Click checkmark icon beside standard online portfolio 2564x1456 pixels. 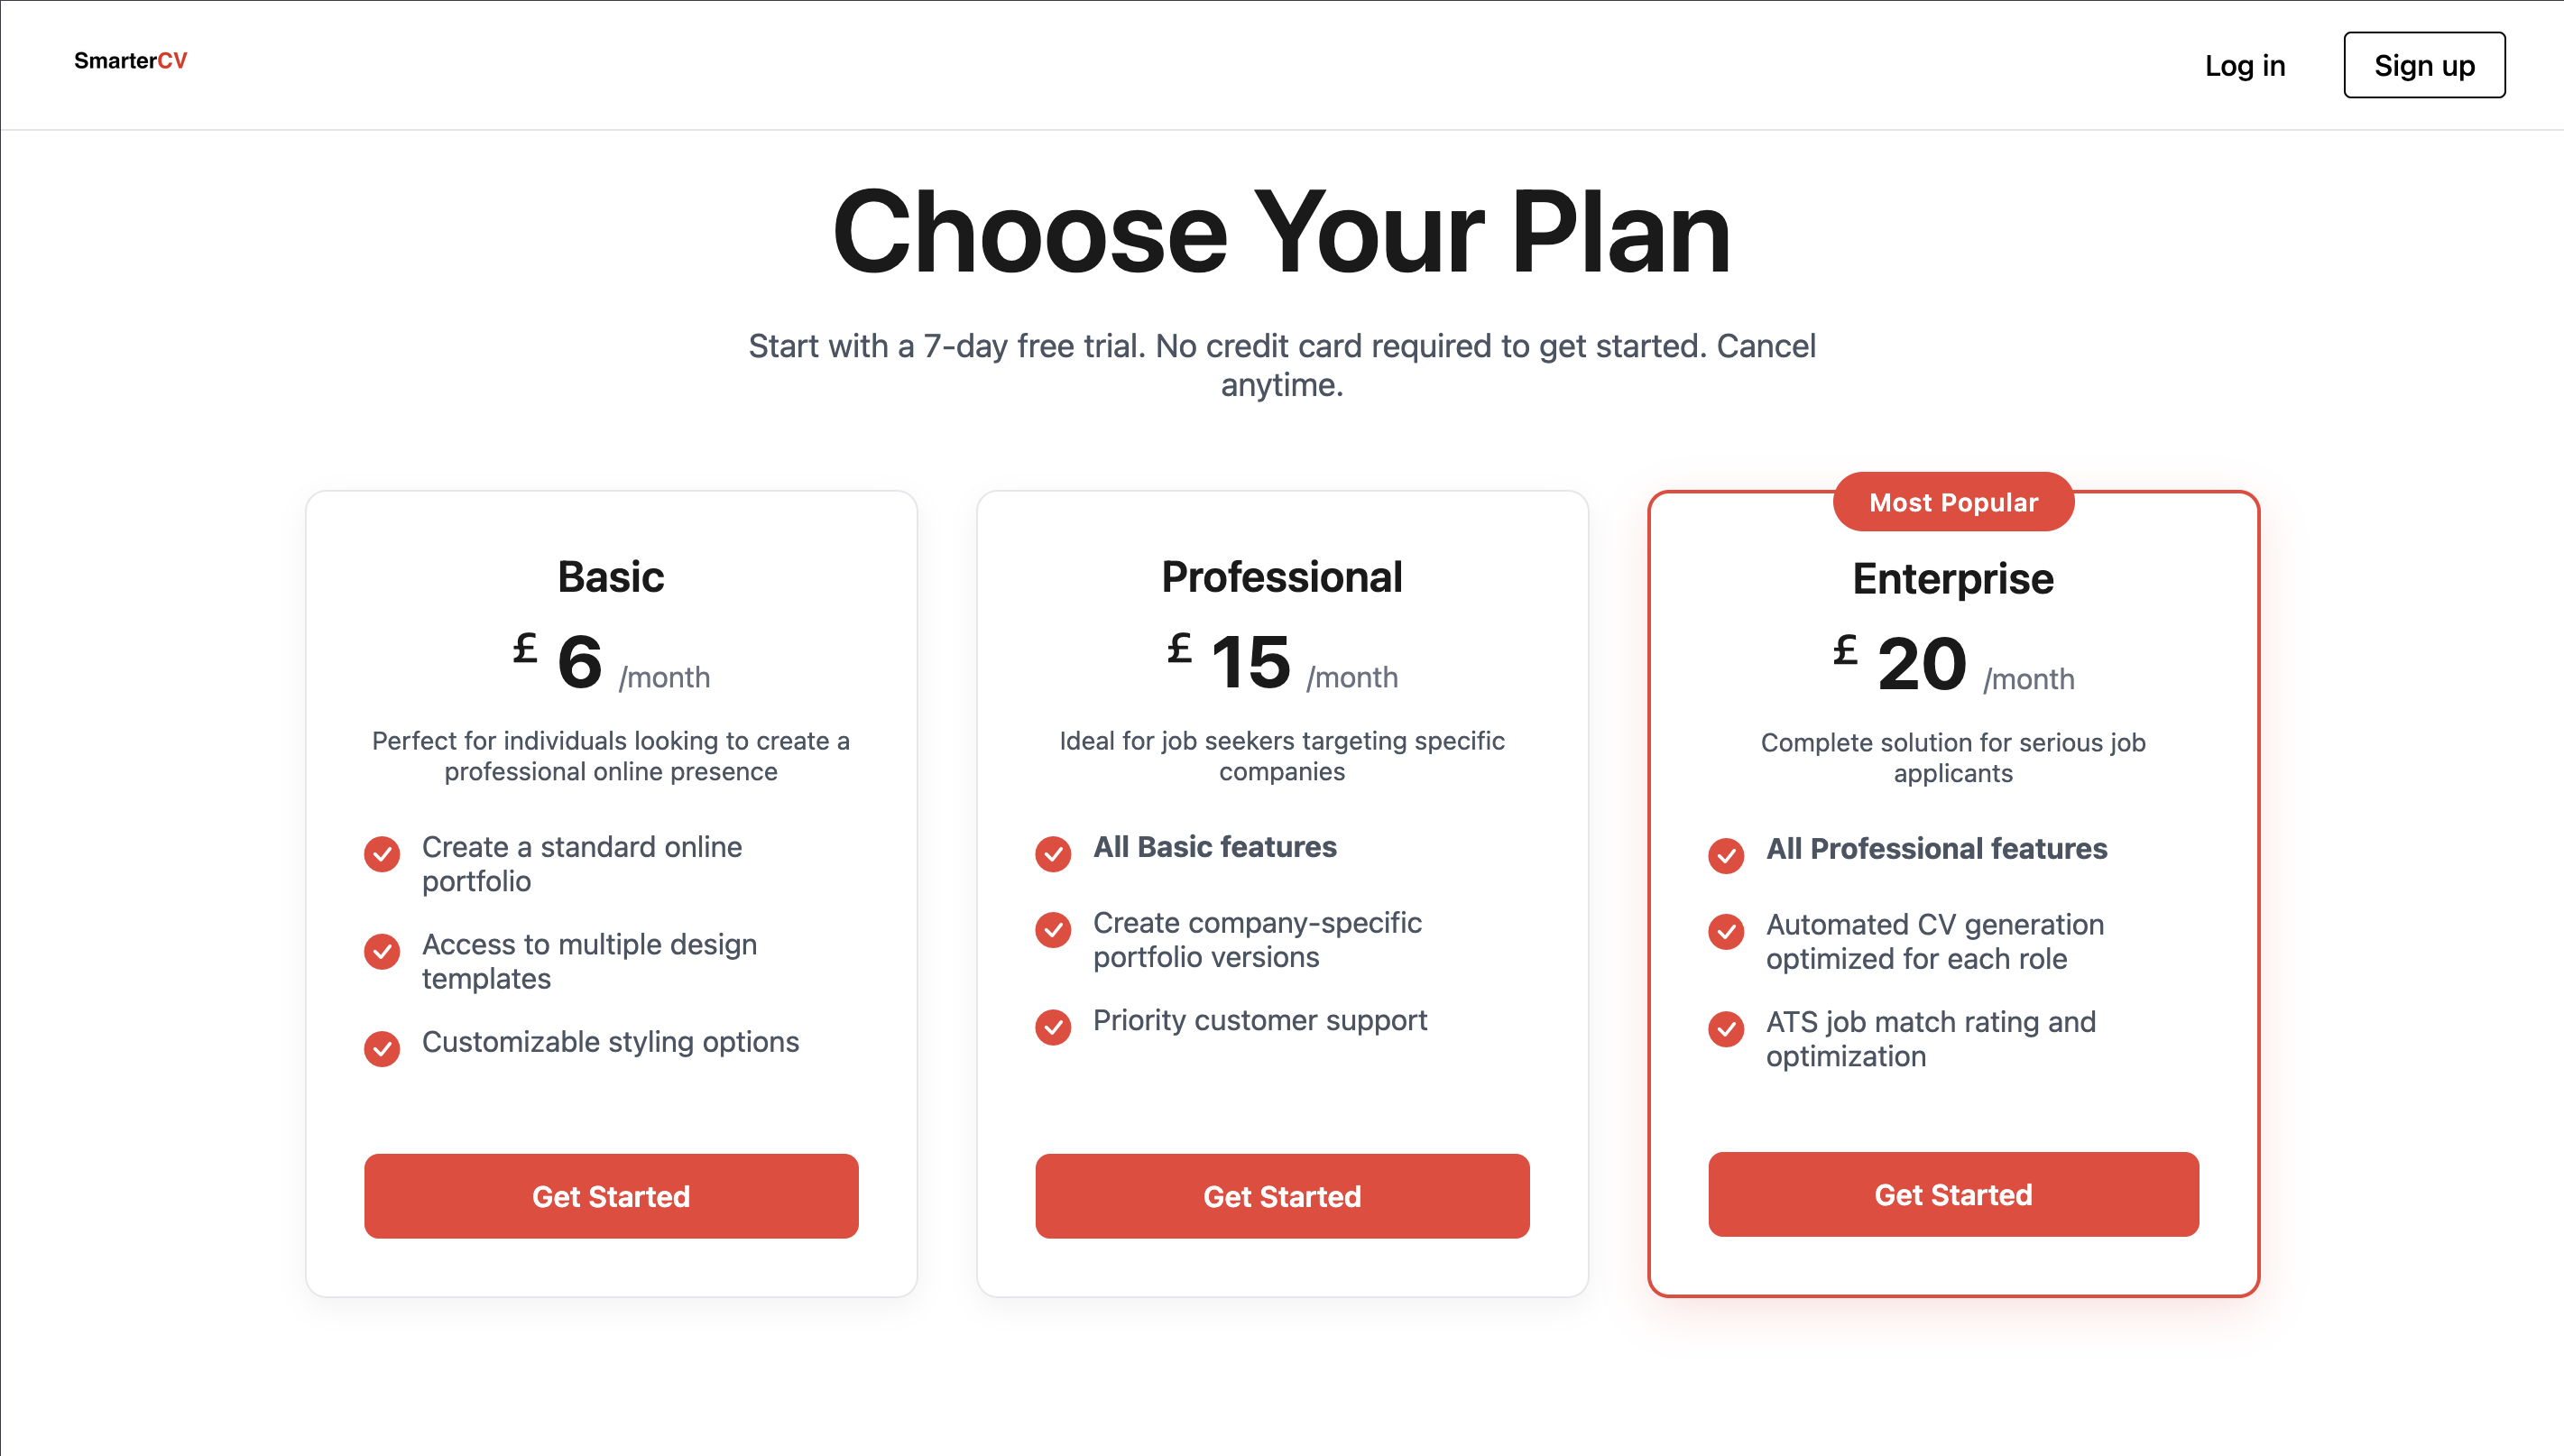[381, 854]
